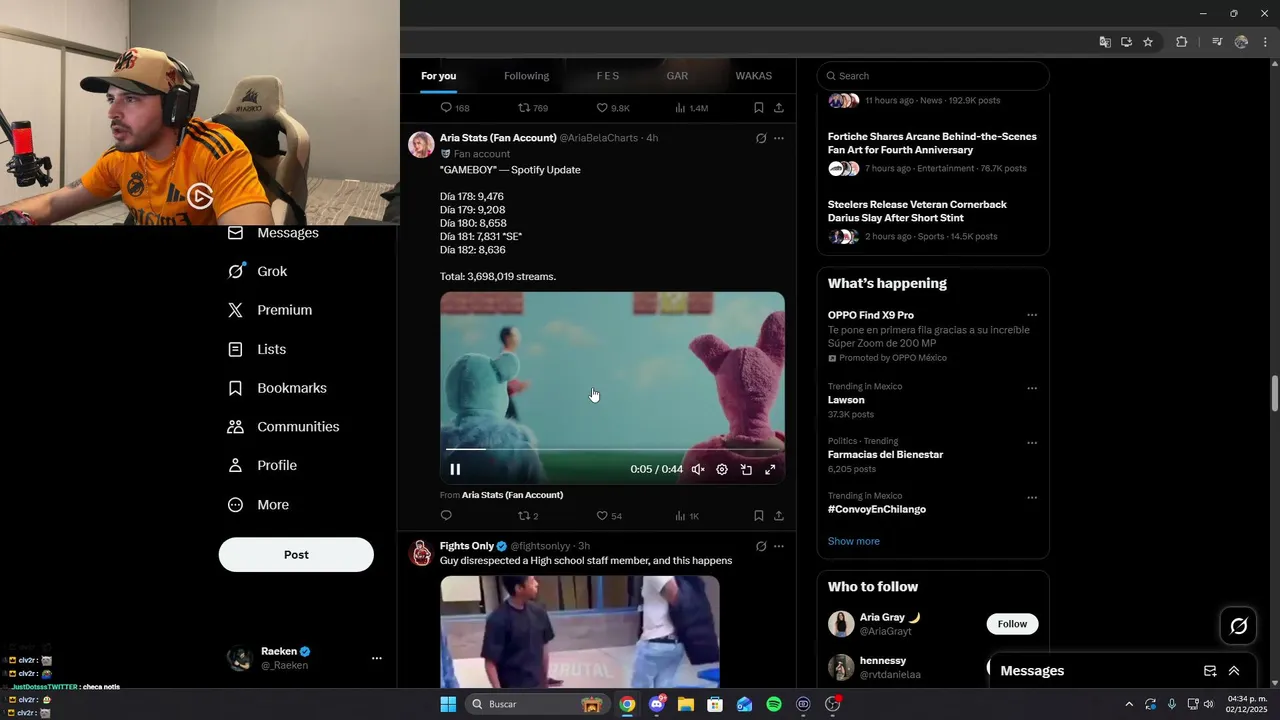Open more options for Farmacias del Bienestar
Image resolution: width=1280 pixels, height=720 pixels.
click(x=1032, y=443)
